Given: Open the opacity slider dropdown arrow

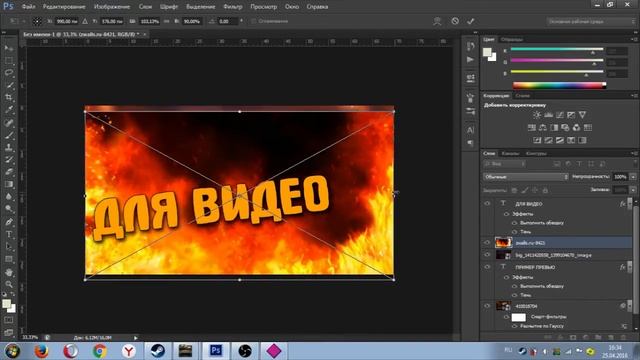Looking at the screenshot, I should click(633, 177).
